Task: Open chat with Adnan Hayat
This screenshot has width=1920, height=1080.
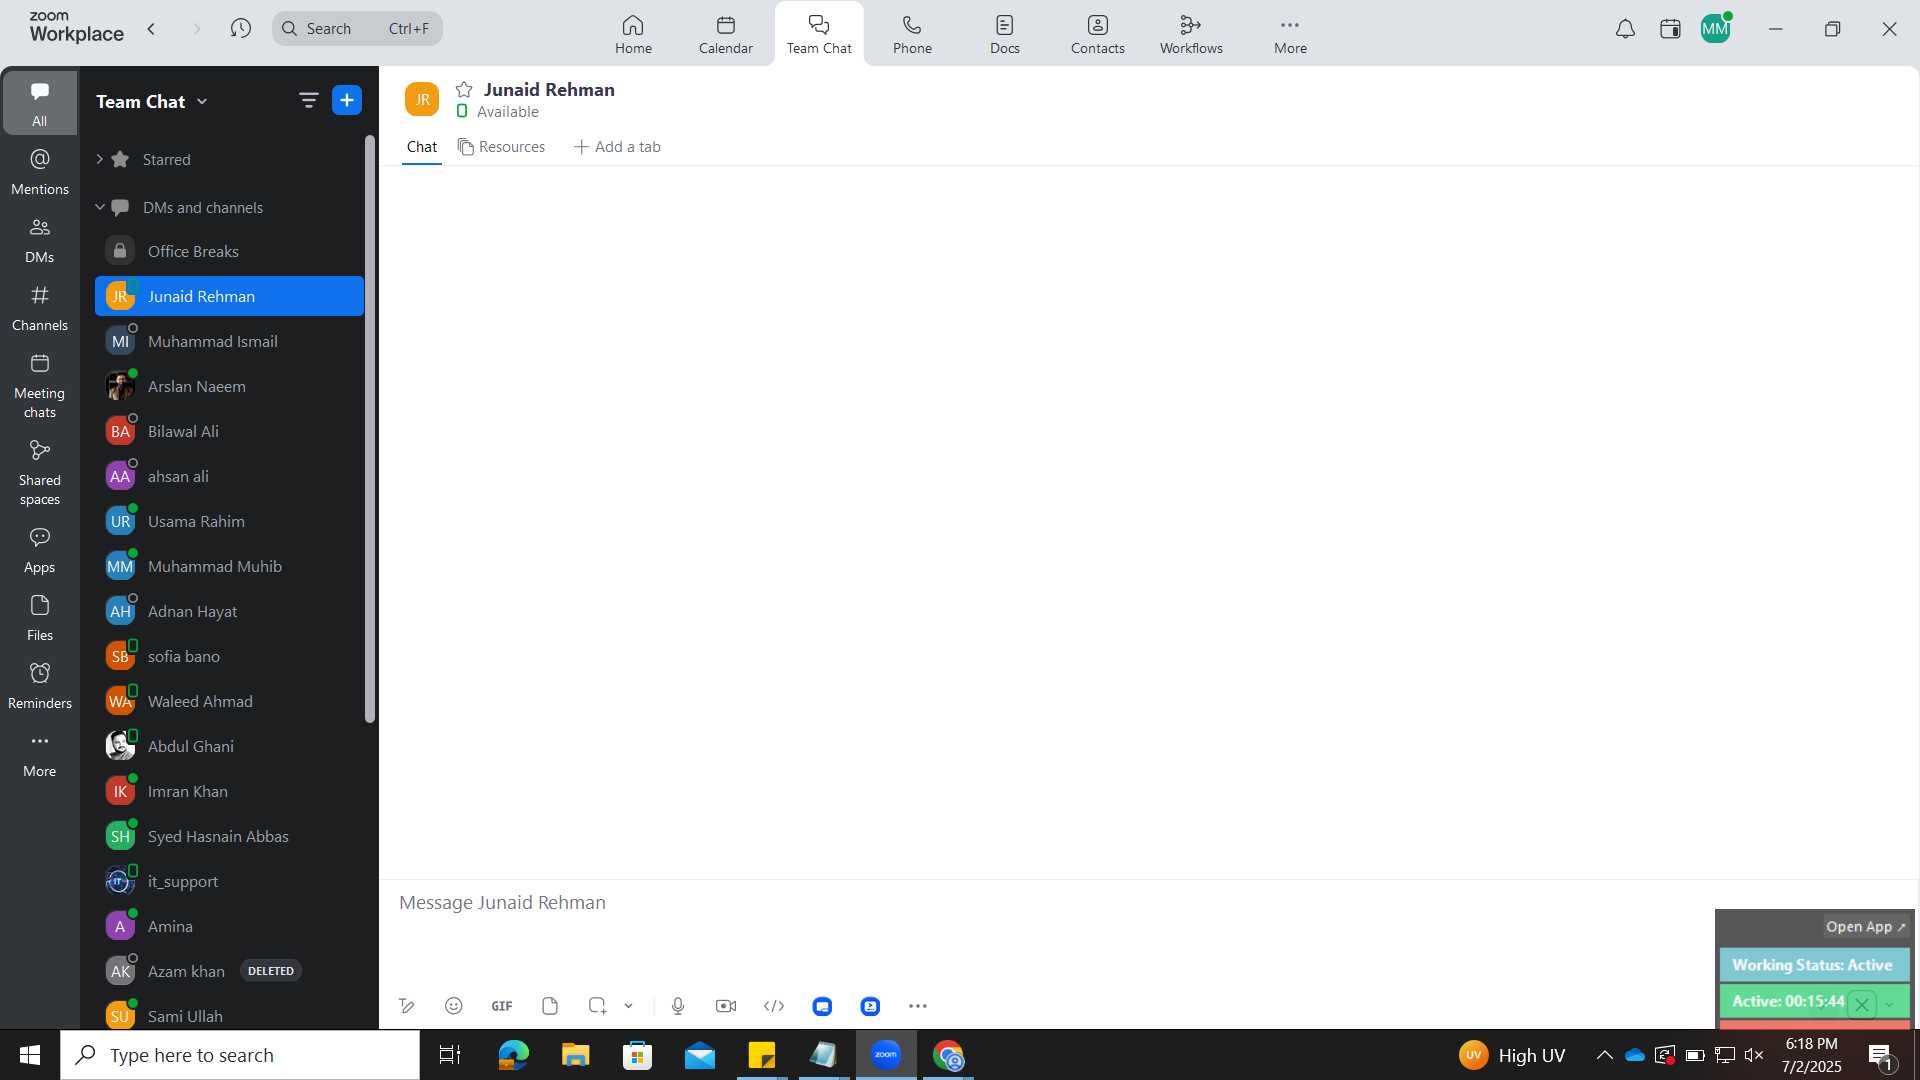Action: [x=229, y=611]
